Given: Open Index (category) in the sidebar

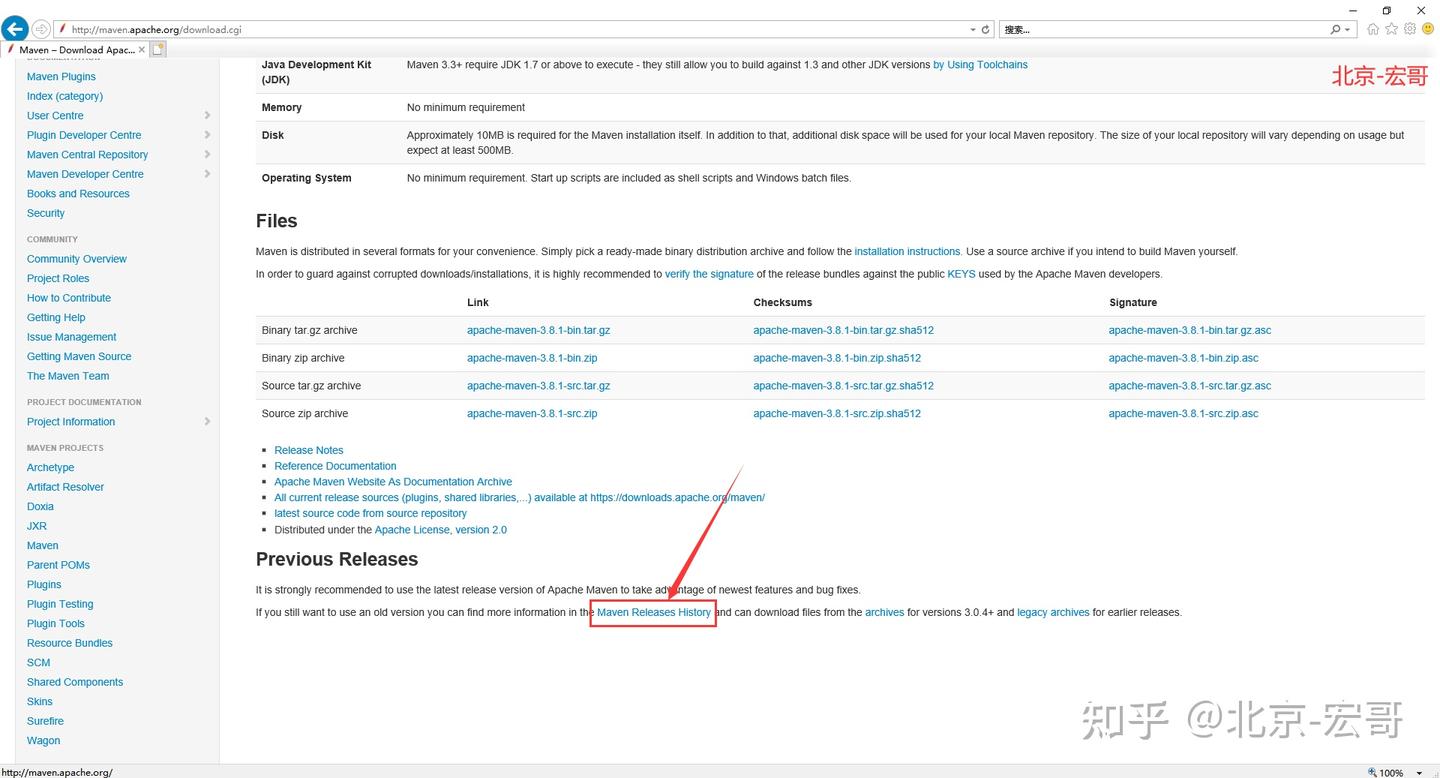Looking at the screenshot, I should pos(65,96).
